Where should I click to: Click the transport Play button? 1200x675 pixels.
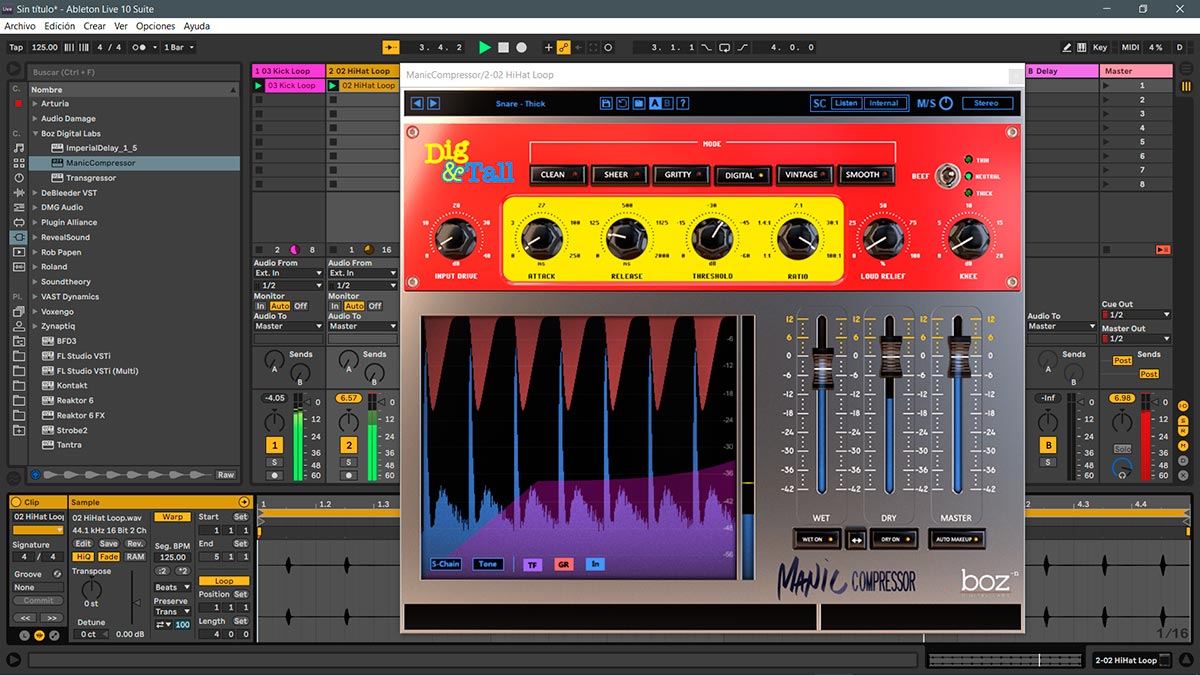[x=485, y=47]
